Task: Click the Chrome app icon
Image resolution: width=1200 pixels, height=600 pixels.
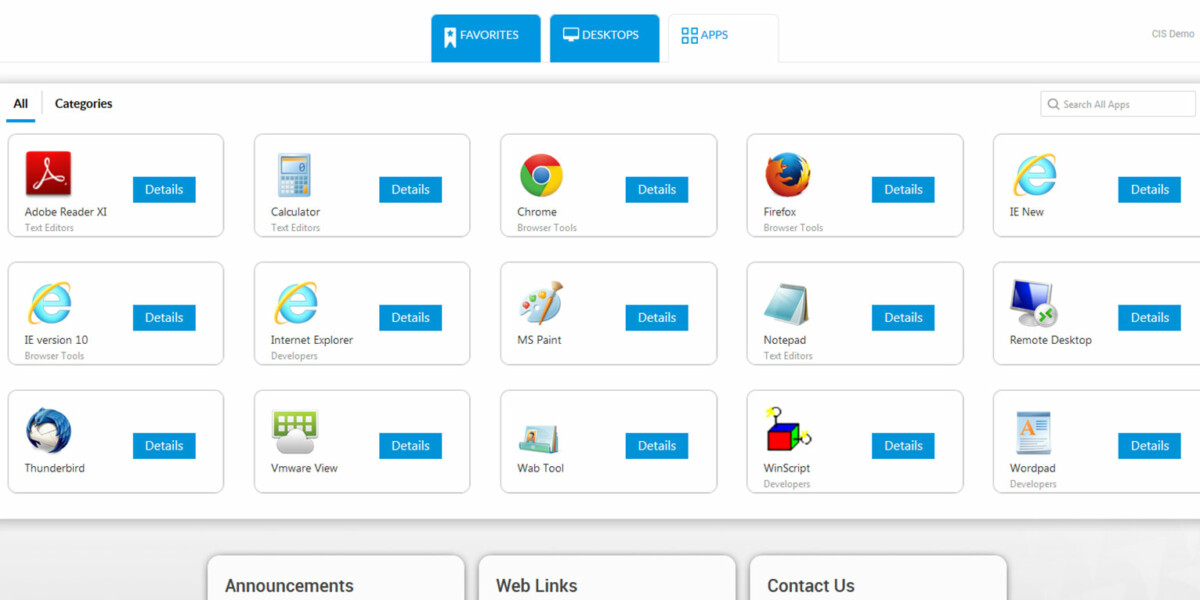Action: coord(541,175)
